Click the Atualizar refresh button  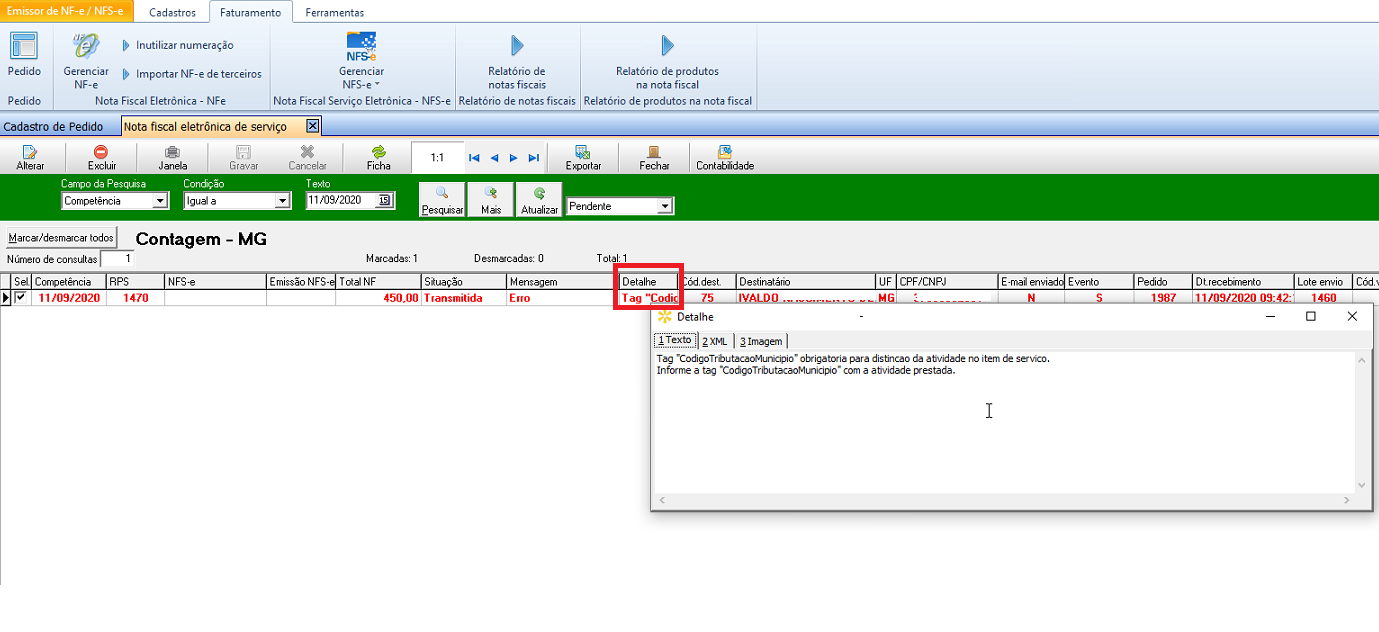coord(539,200)
